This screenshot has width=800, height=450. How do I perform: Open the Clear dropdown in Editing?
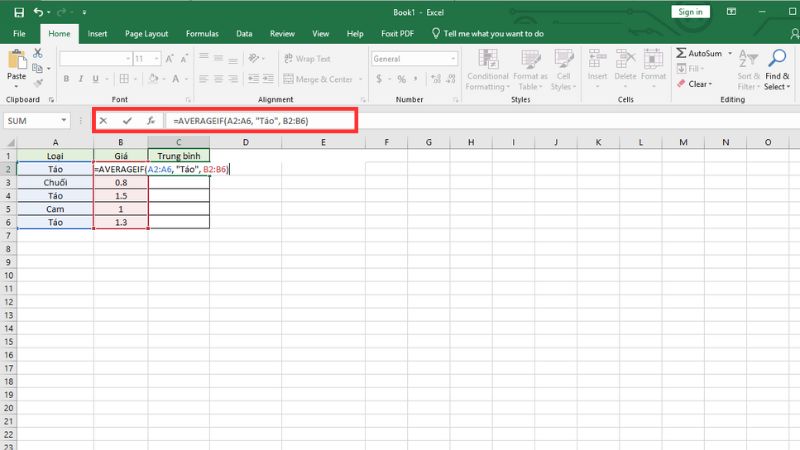tap(698, 85)
